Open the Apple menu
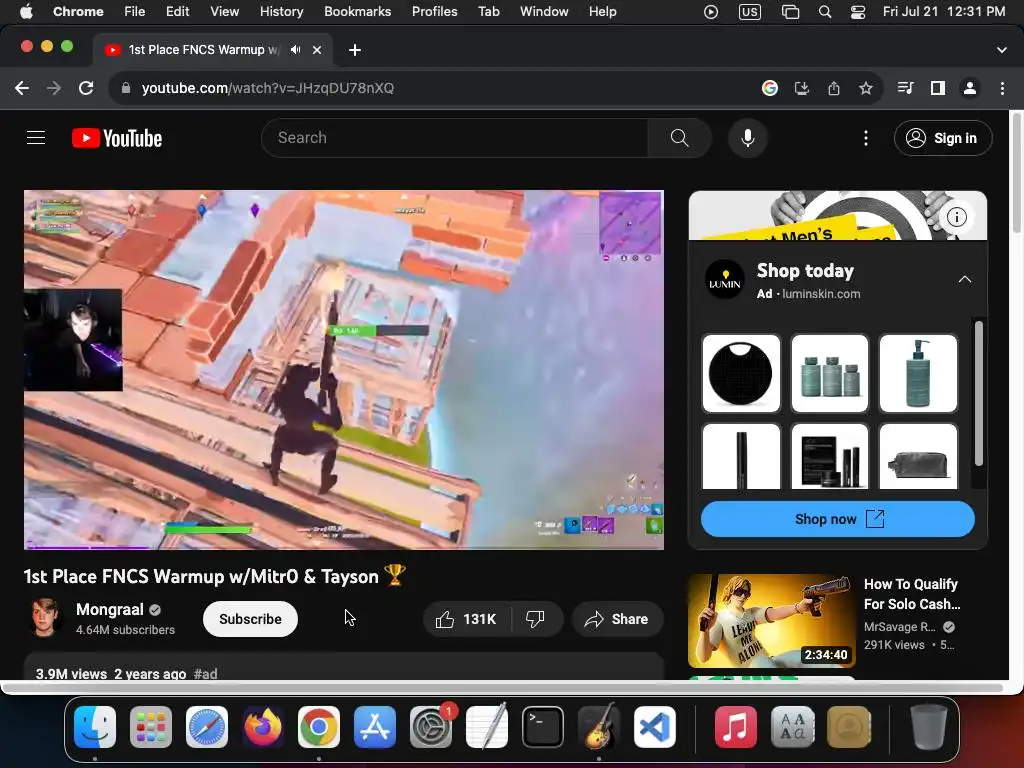 click(x=26, y=12)
